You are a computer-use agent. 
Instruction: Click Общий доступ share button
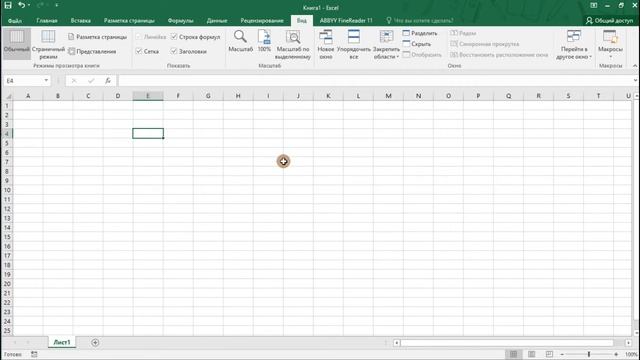coord(609,20)
